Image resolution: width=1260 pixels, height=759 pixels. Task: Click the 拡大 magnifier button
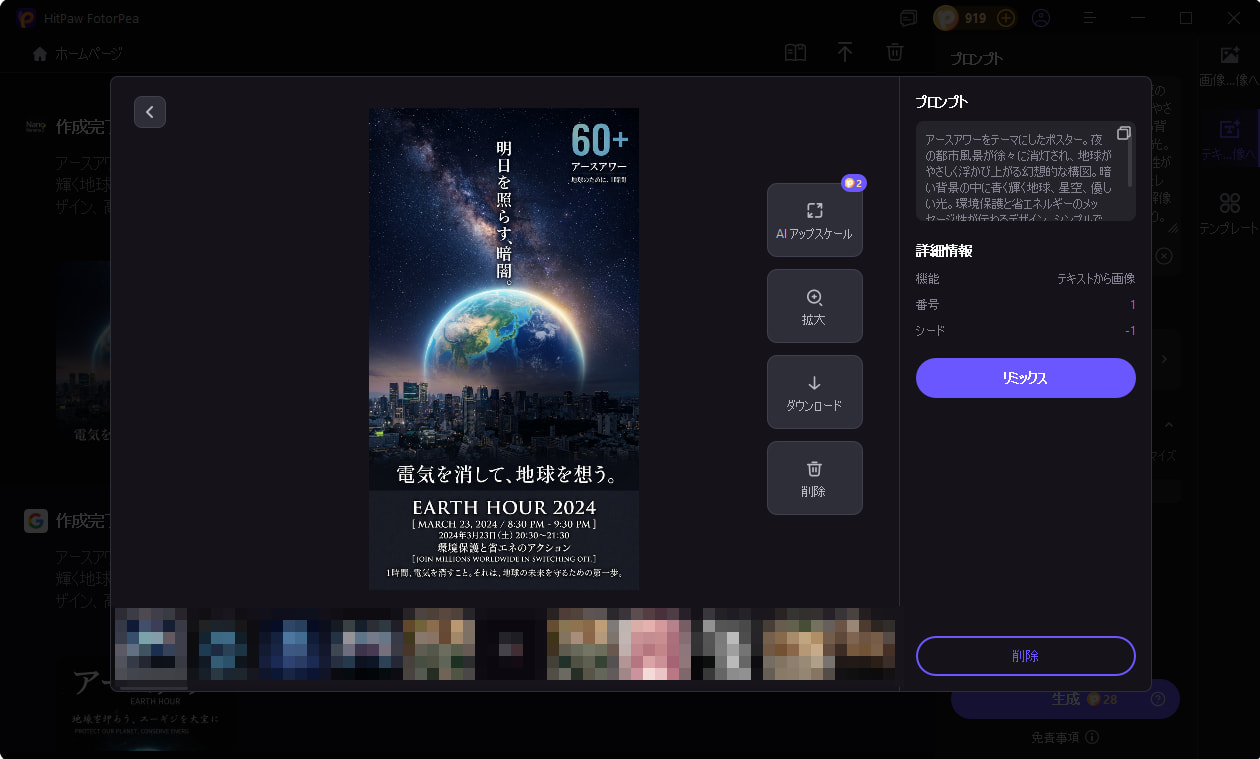[x=814, y=306]
